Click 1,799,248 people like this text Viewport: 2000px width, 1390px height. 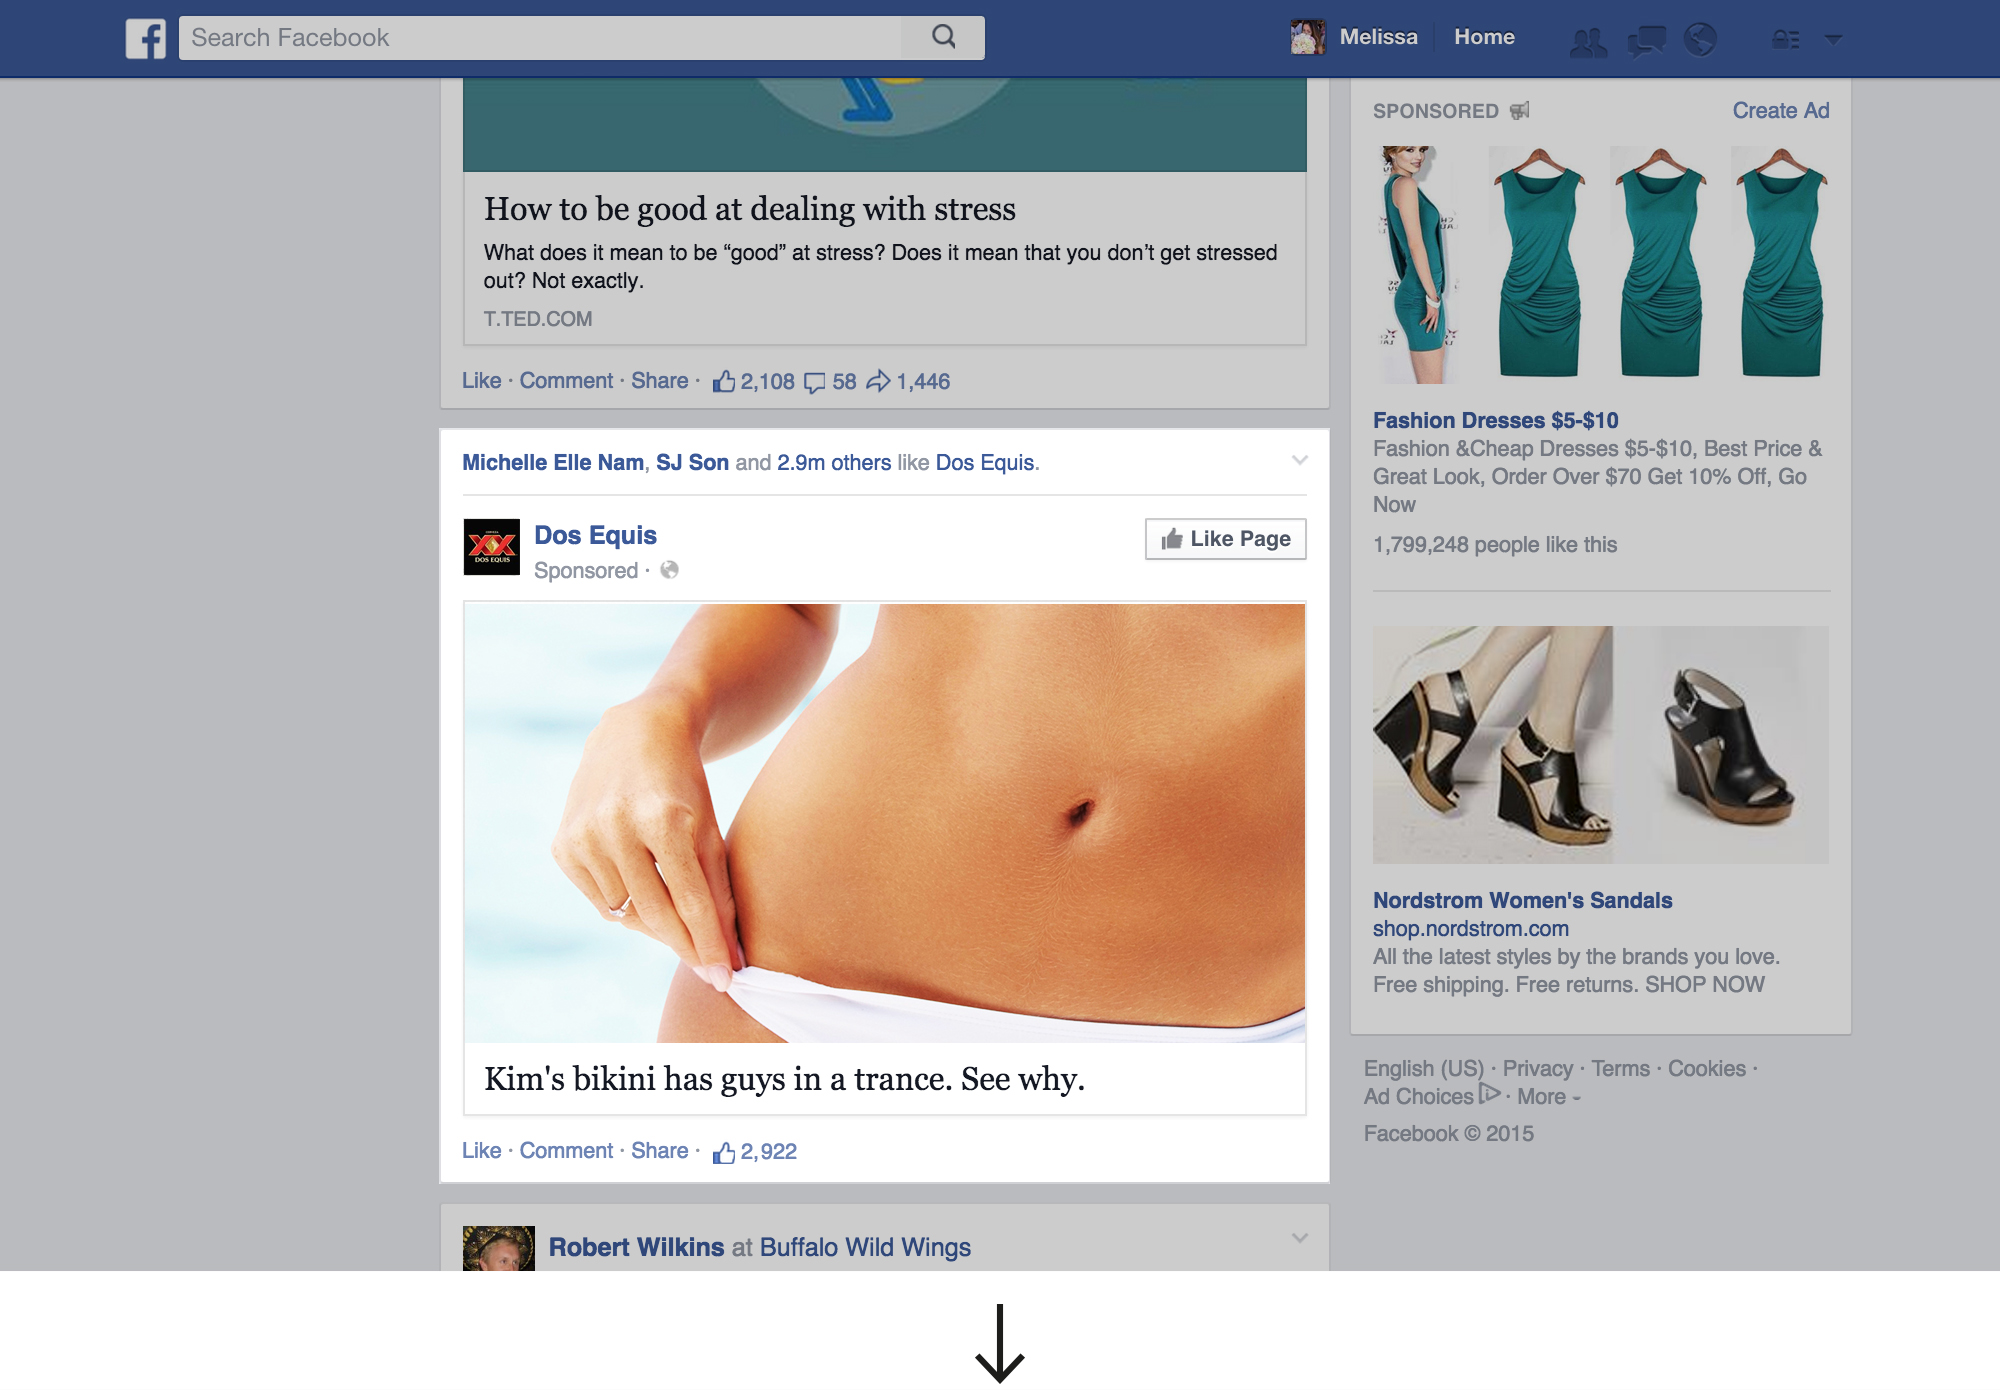click(1495, 545)
